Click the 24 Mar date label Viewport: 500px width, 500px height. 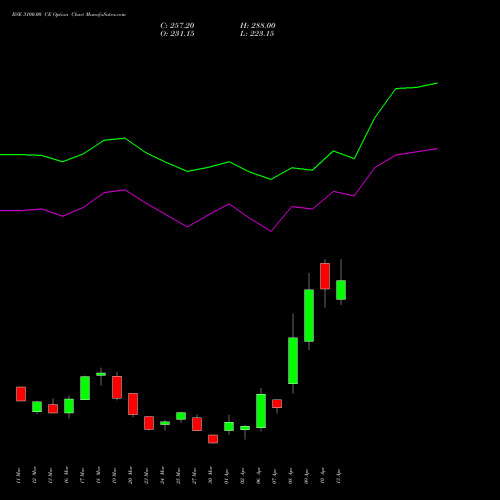point(162,475)
